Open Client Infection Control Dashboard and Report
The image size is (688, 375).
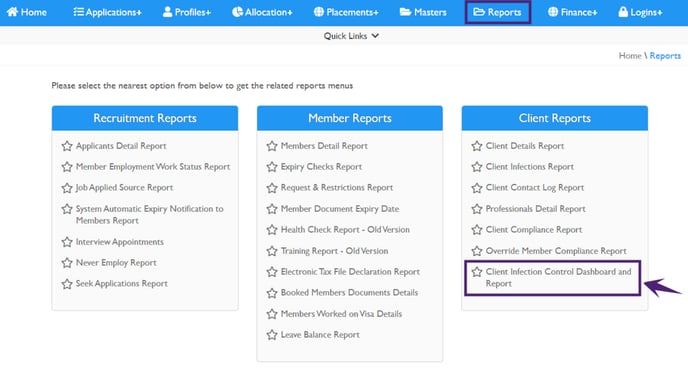click(558, 278)
